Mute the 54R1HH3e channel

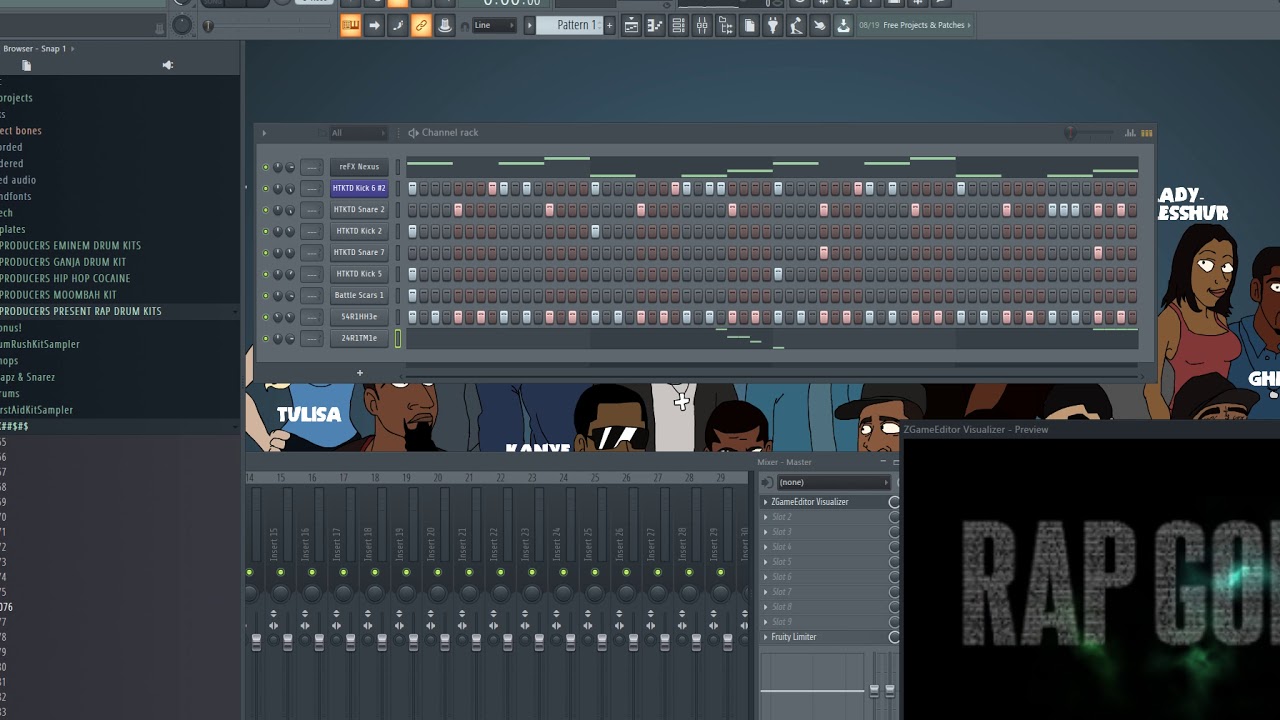point(265,317)
